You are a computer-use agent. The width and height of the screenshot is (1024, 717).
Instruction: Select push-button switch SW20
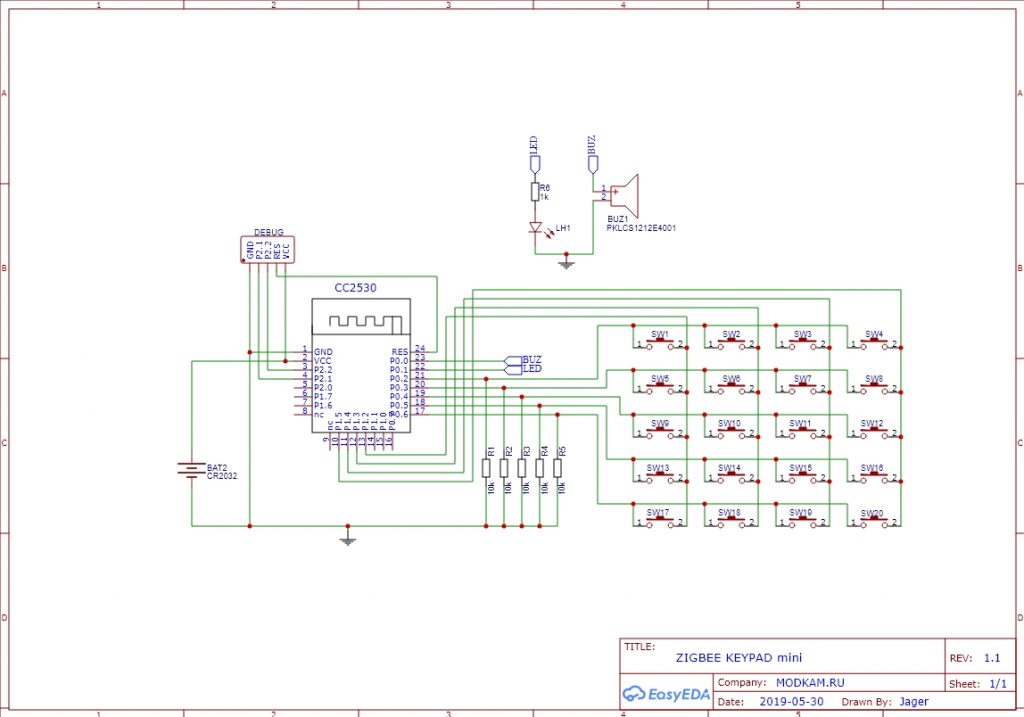click(874, 520)
